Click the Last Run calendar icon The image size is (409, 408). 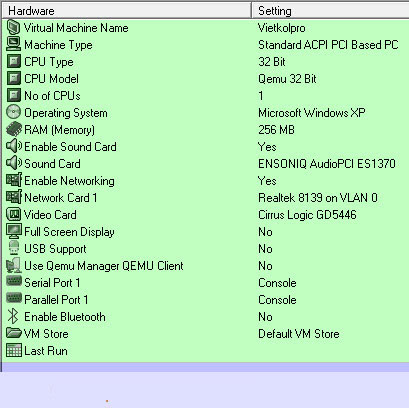click(x=13, y=350)
